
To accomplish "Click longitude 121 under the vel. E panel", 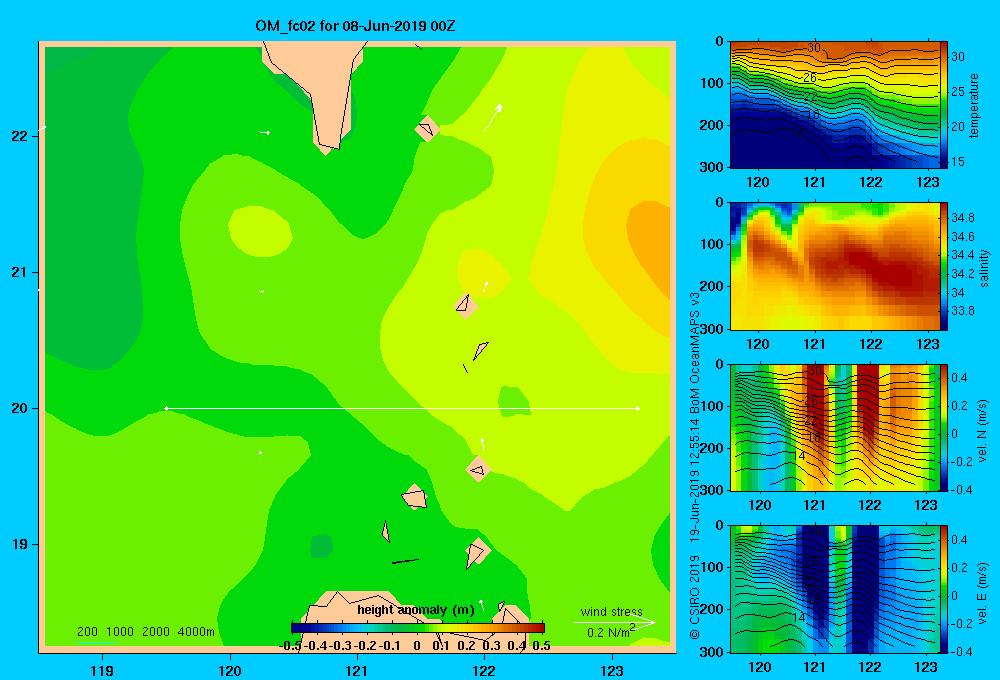I will tap(814, 667).
